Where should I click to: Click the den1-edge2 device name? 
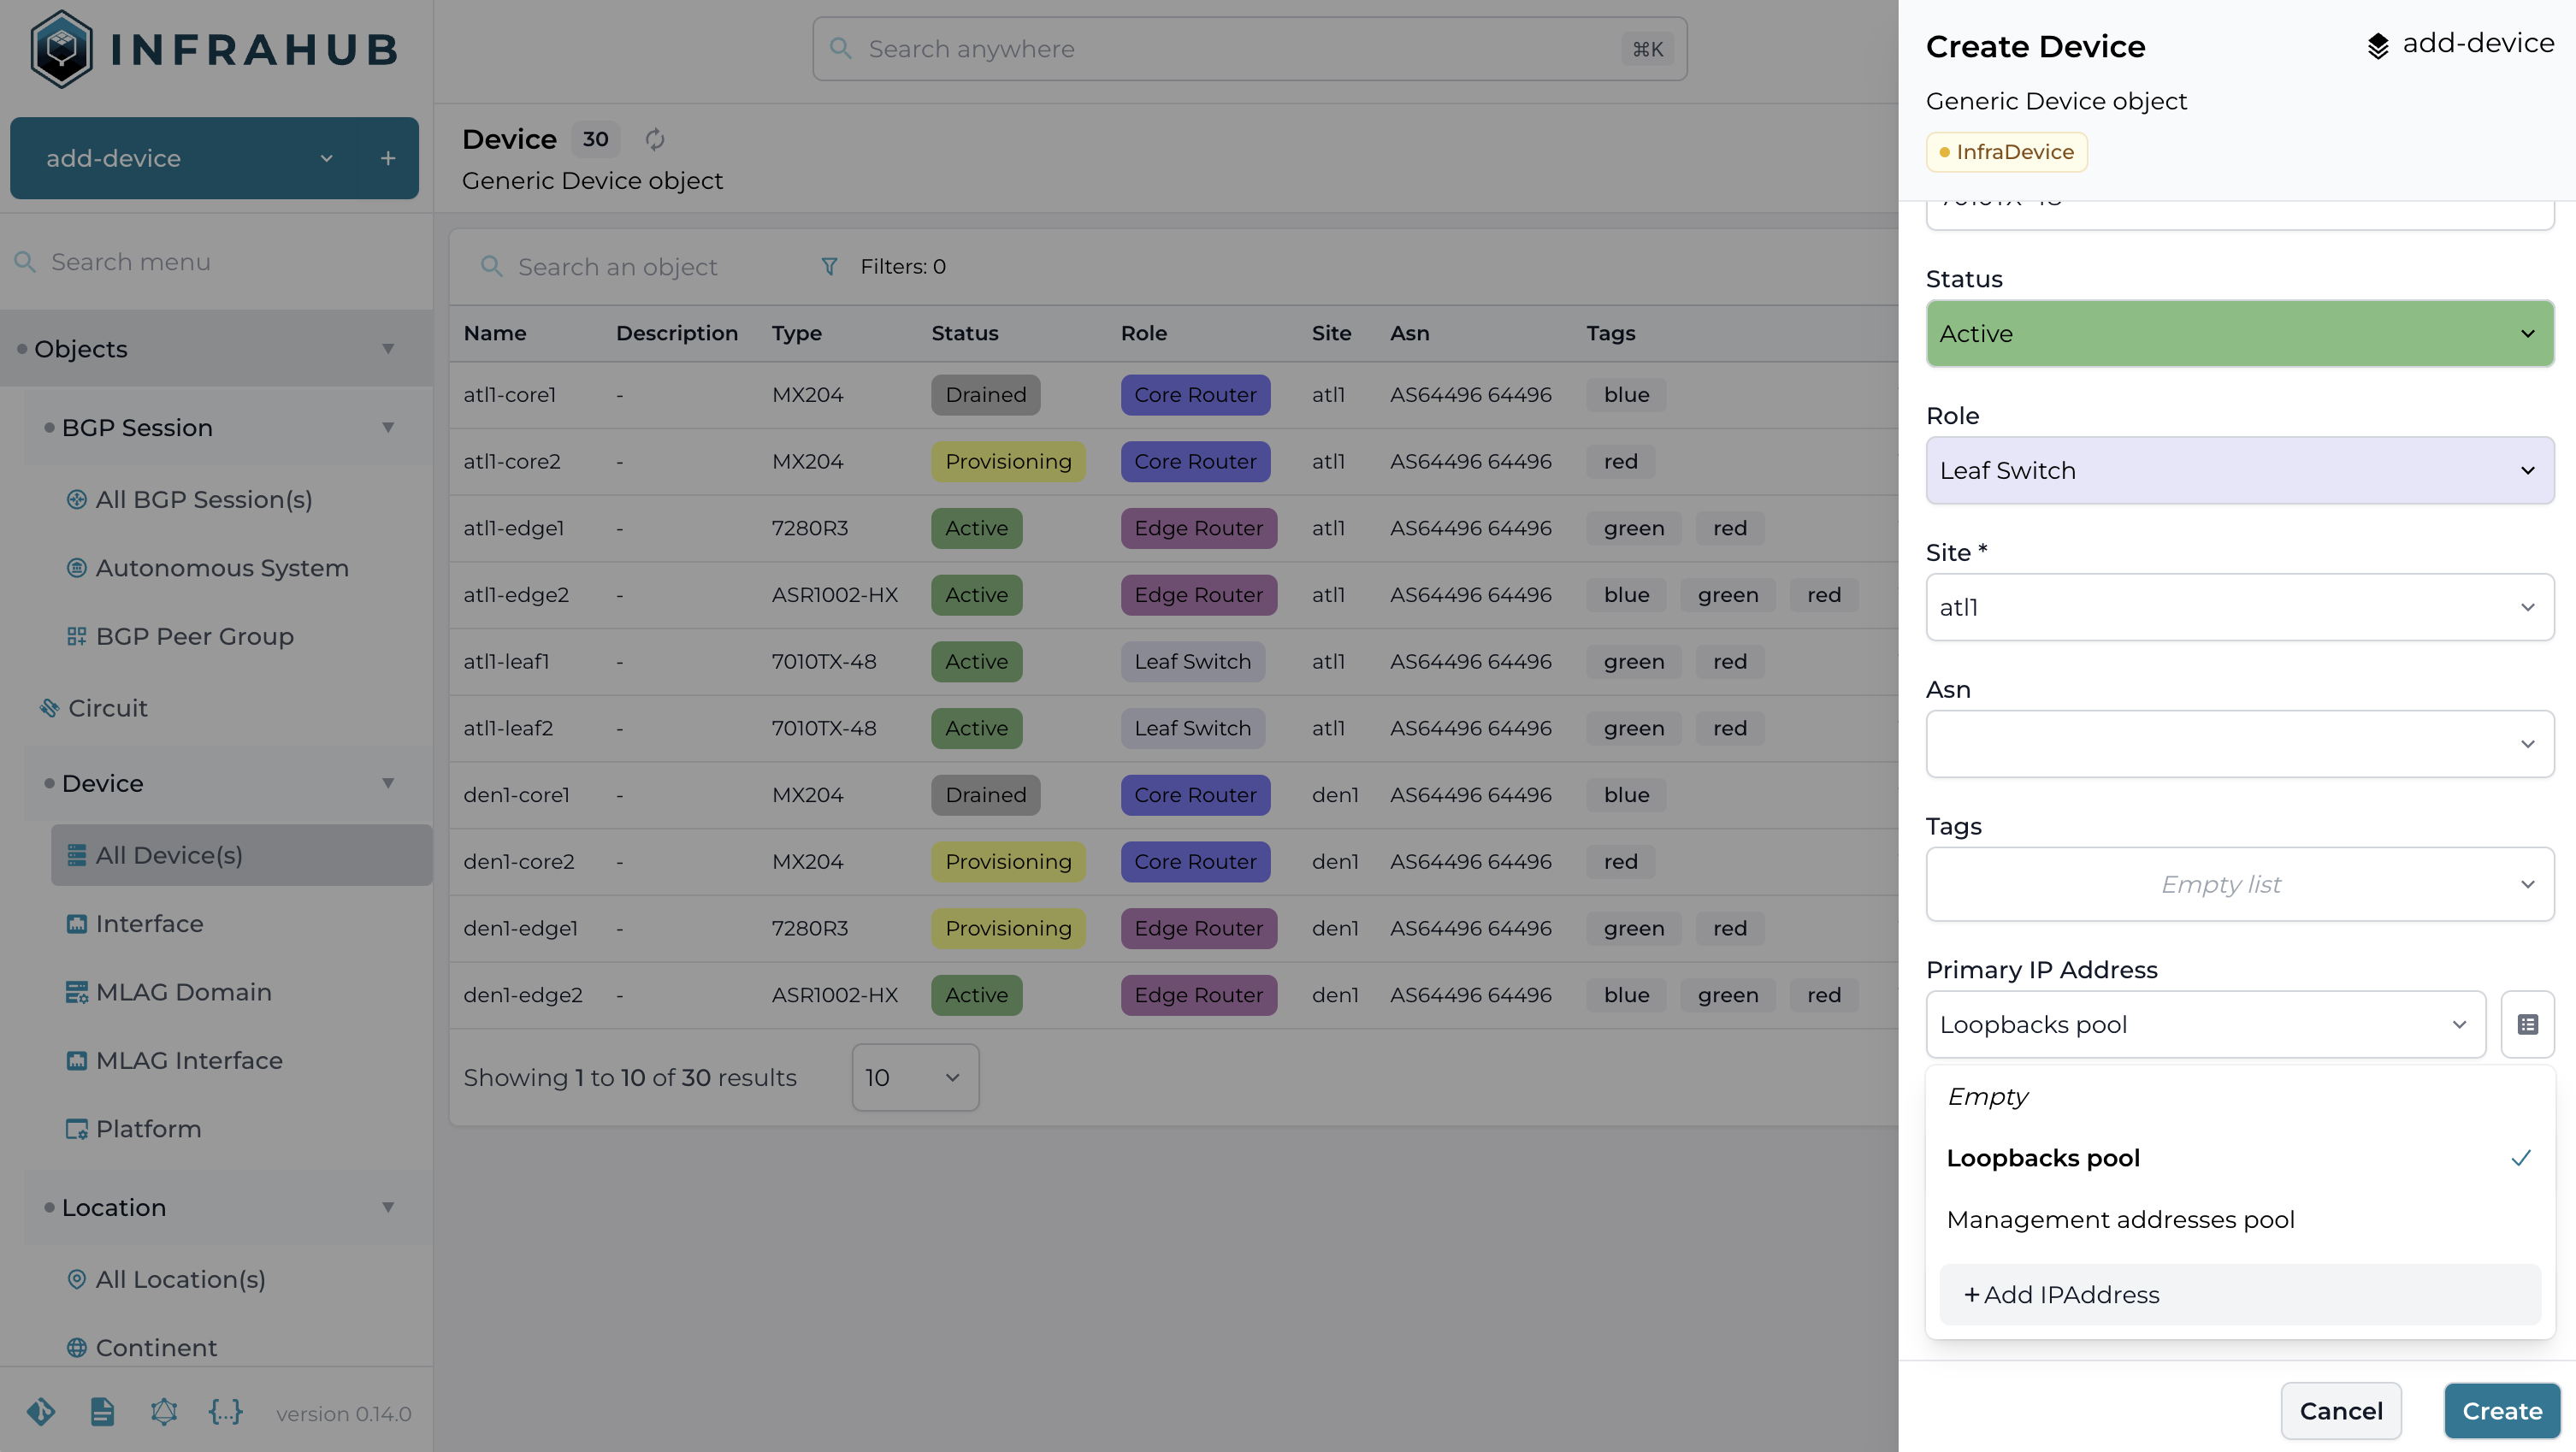522,995
